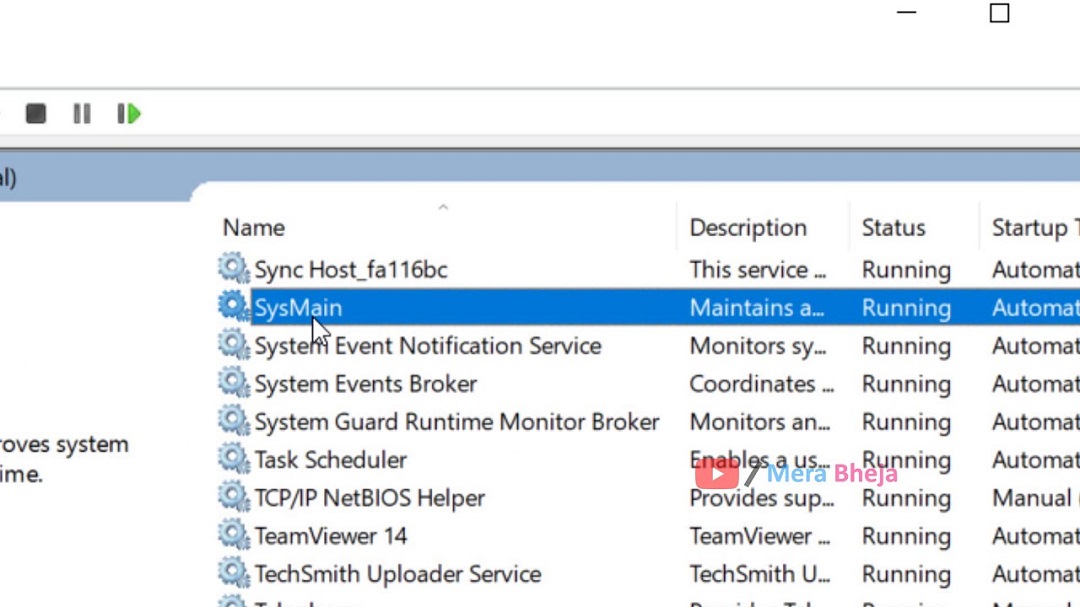
Task: Maximize the Services window
Action: click(x=999, y=13)
